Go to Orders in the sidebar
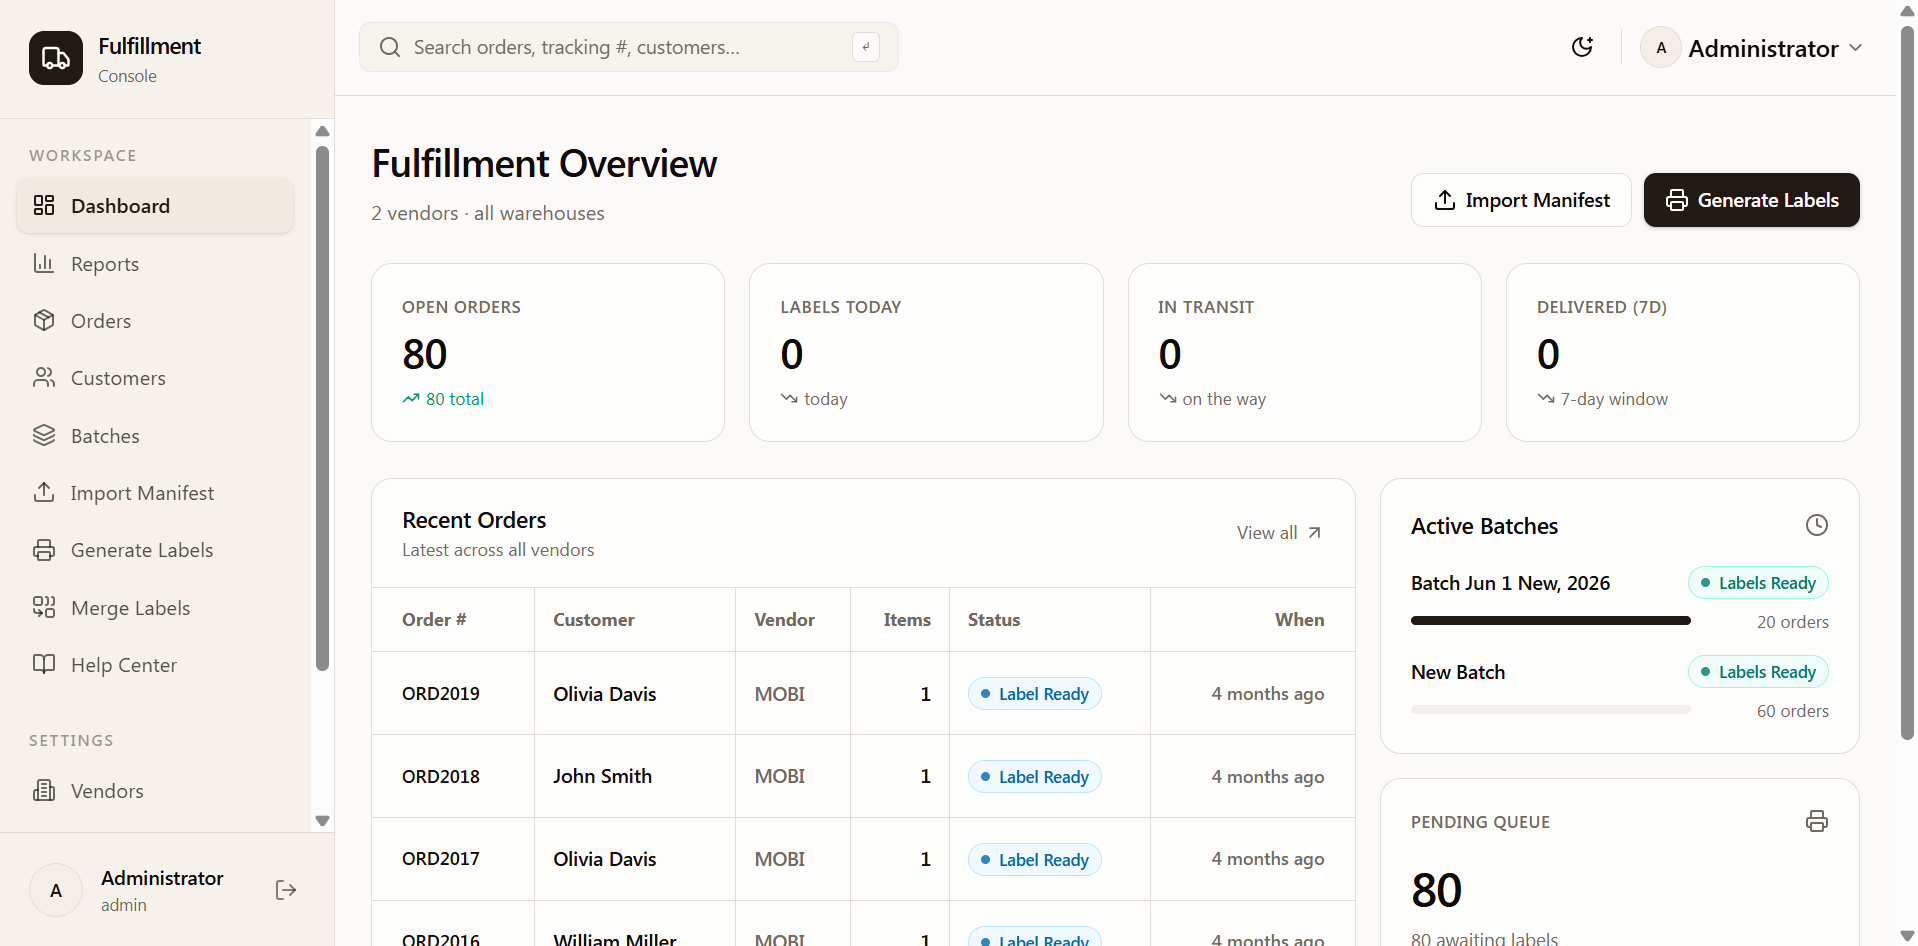 155,321
